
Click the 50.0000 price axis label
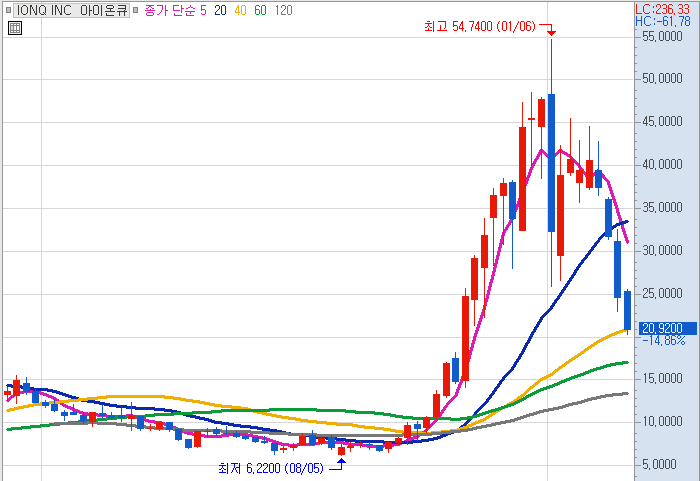[x=662, y=79]
